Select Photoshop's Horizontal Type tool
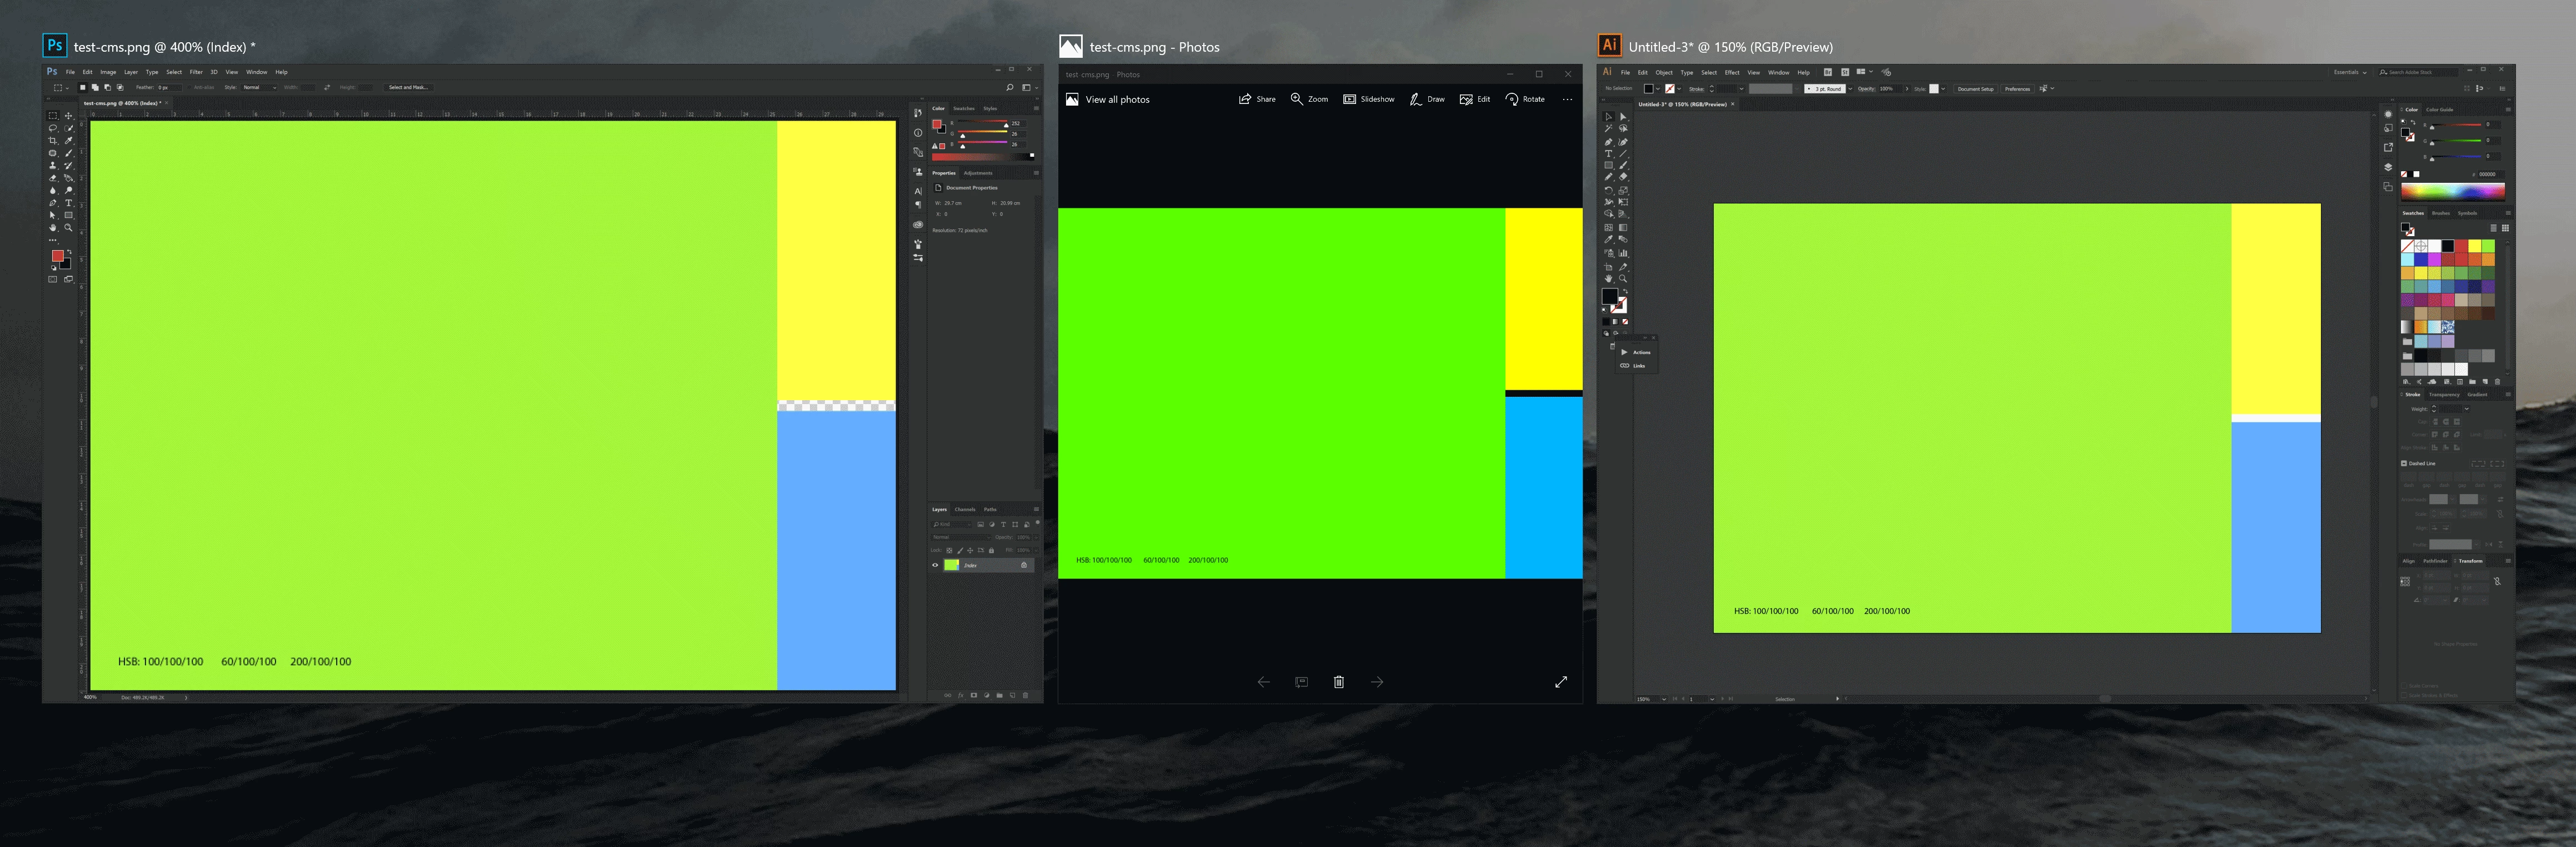Viewport: 2576px width, 847px height. tap(69, 203)
